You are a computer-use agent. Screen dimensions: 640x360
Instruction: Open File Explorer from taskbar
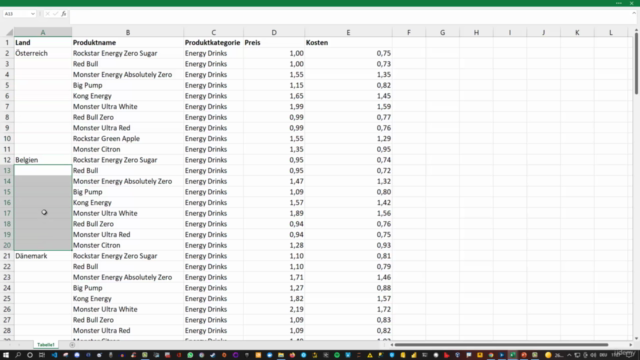pos(281,355)
